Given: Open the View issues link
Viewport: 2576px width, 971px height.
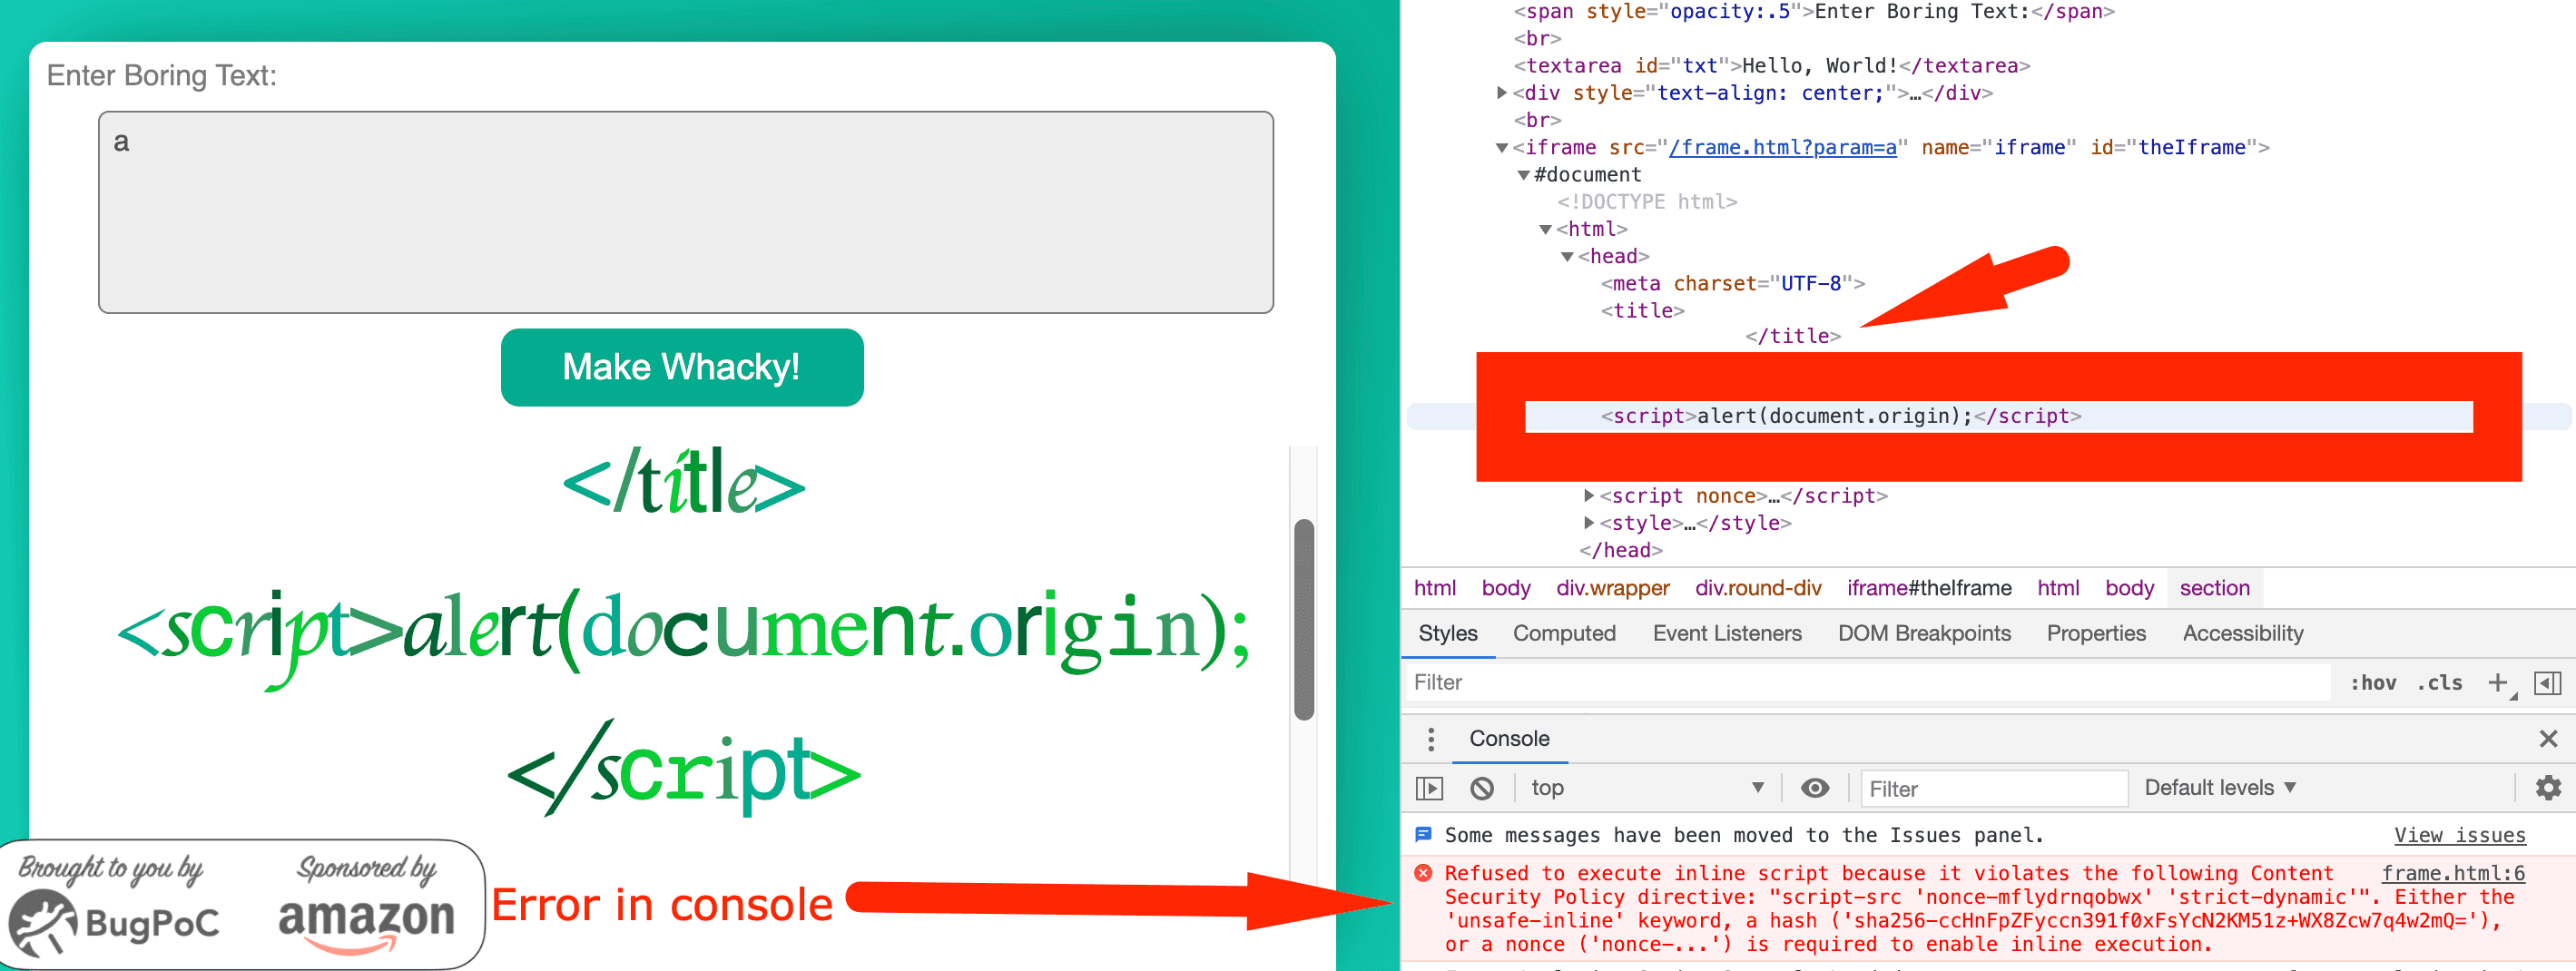Looking at the screenshot, I should pyautogui.click(x=2459, y=835).
